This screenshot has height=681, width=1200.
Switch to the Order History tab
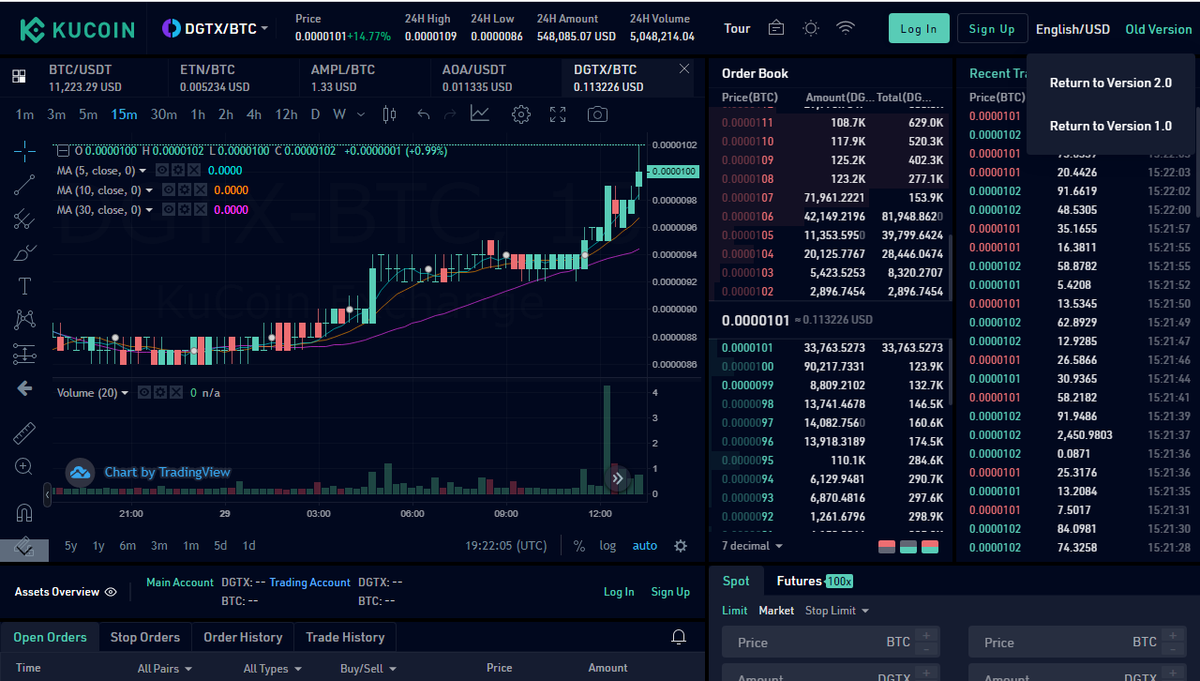243,637
